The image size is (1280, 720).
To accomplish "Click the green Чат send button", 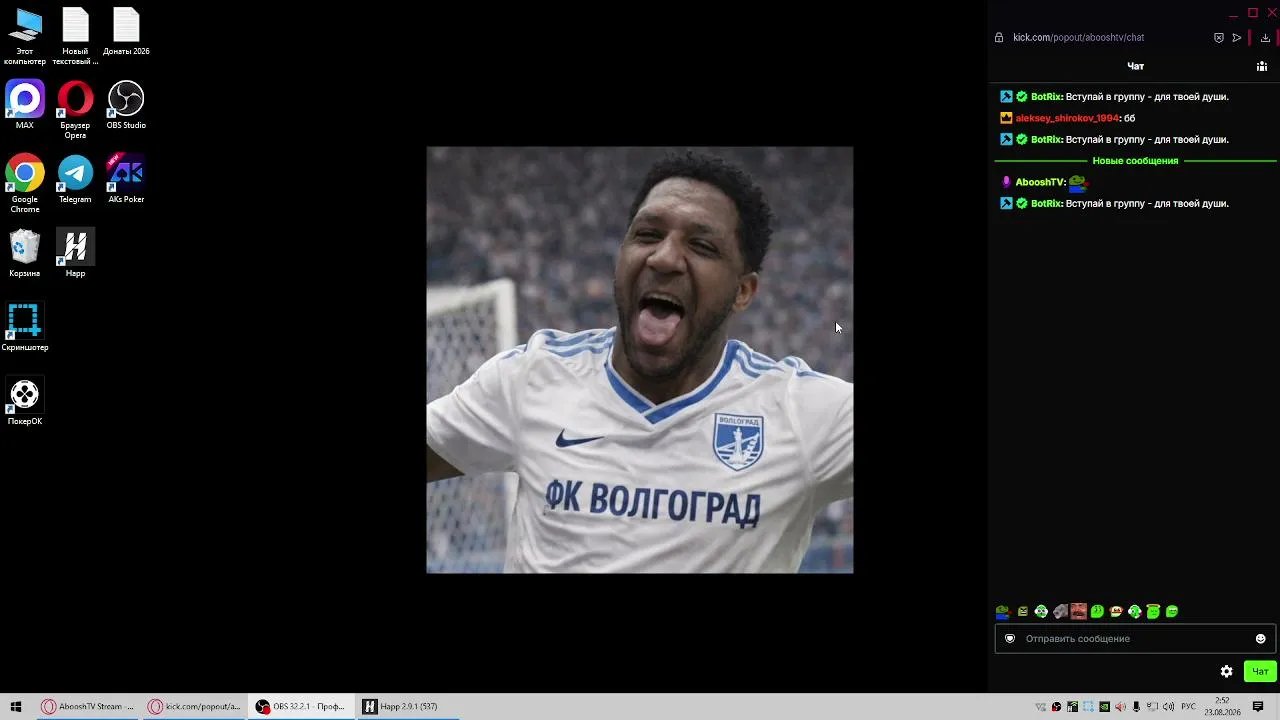I will pos(1260,672).
